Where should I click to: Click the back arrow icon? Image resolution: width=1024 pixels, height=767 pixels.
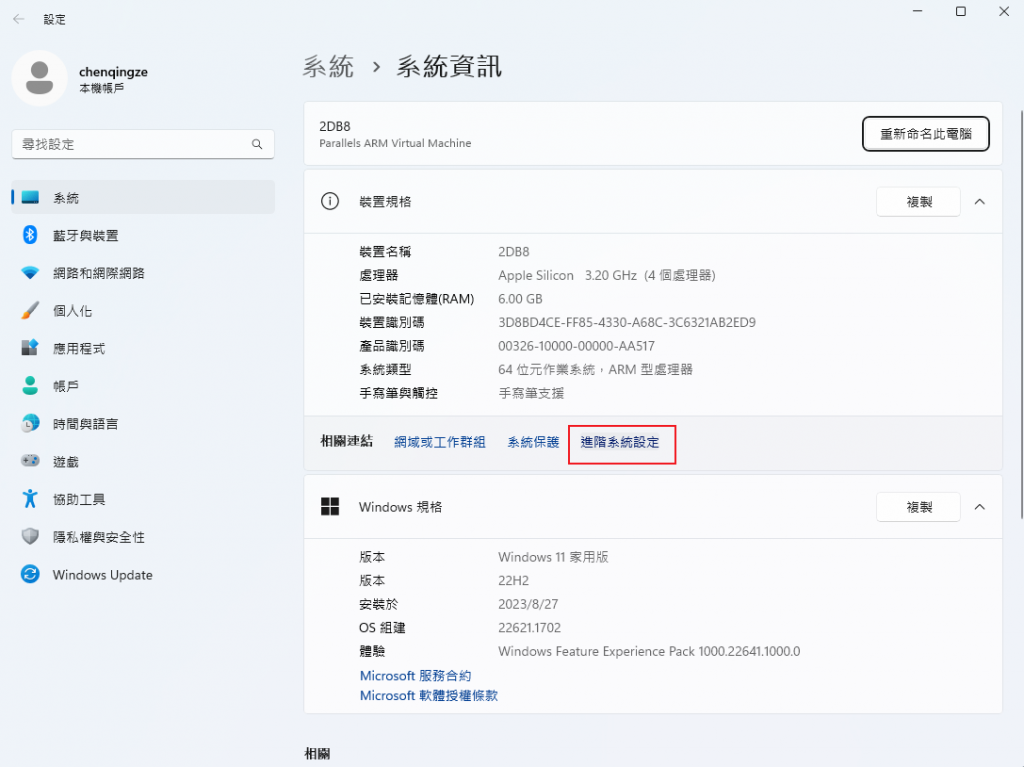(x=18, y=19)
